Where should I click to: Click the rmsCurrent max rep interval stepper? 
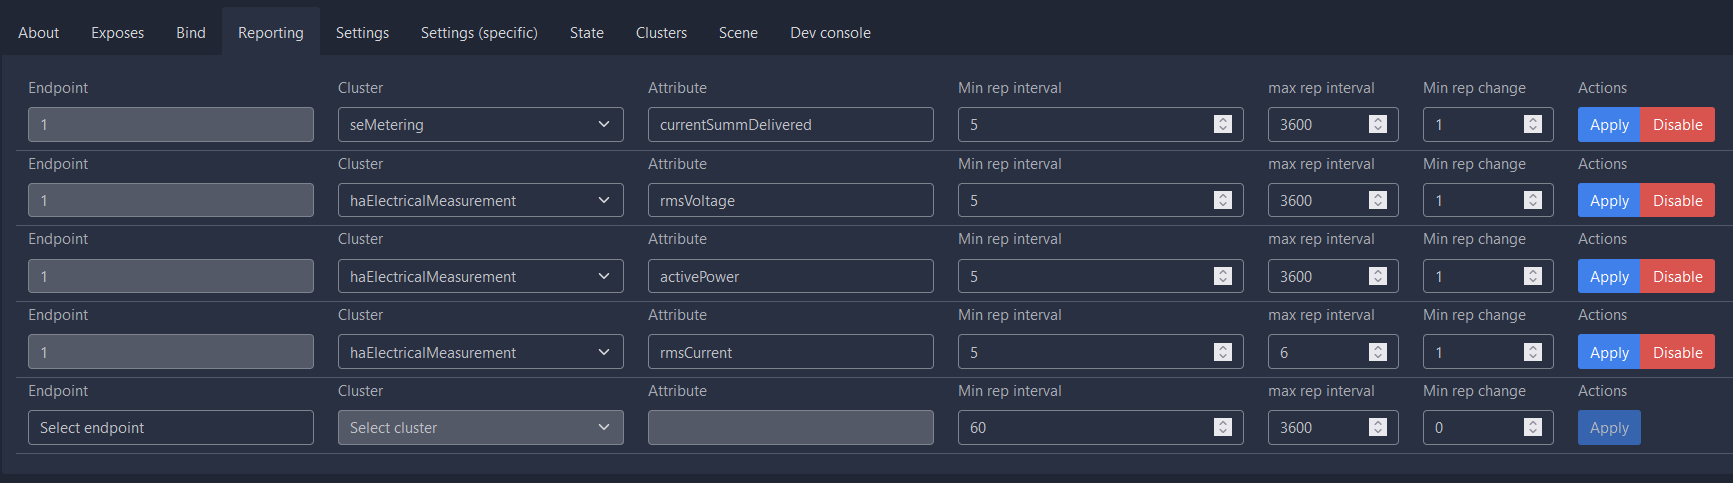click(1377, 352)
